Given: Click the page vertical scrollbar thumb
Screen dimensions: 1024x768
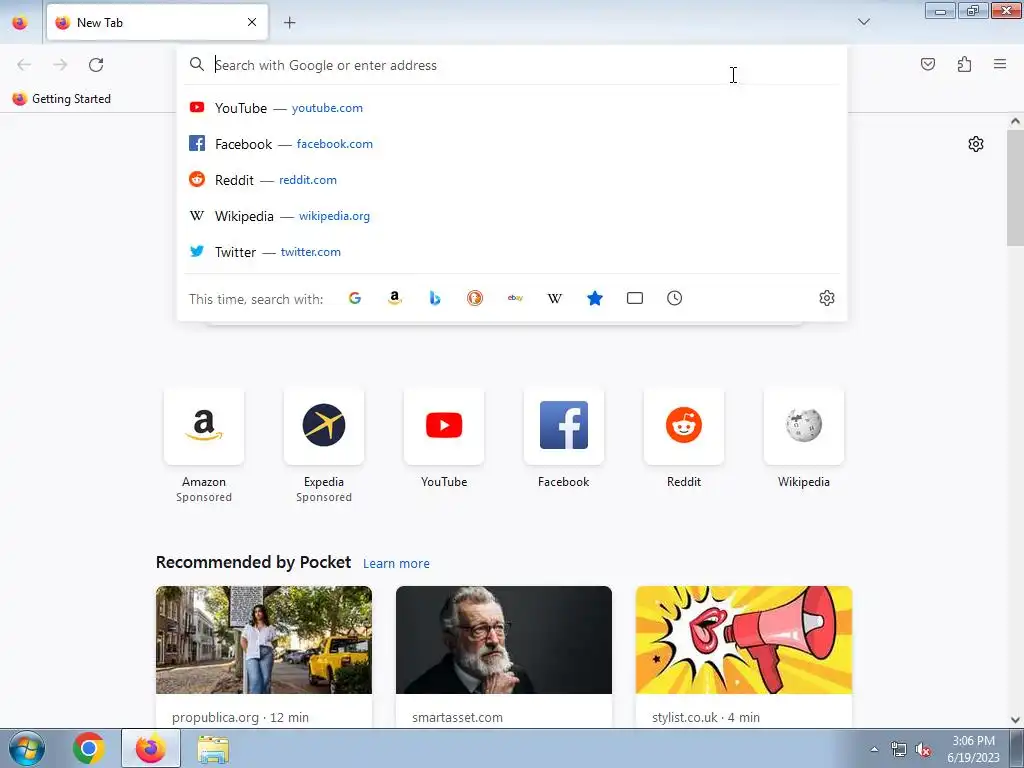Looking at the screenshot, I should (x=1015, y=187).
